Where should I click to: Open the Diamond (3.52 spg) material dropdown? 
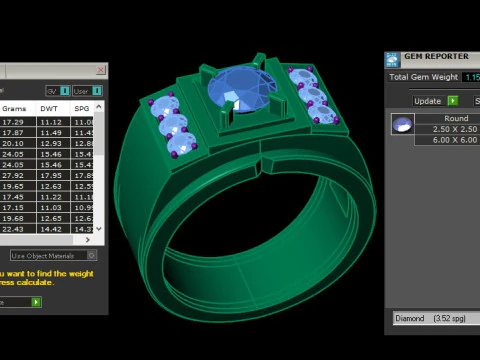437,318
